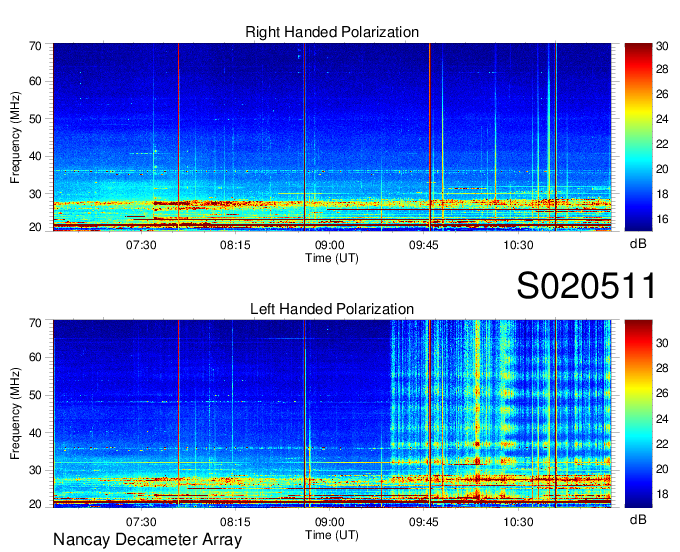
Task: Click the 10:30 tick on the right-handed plot
Action: pyautogui.click(x=518, y=245)
